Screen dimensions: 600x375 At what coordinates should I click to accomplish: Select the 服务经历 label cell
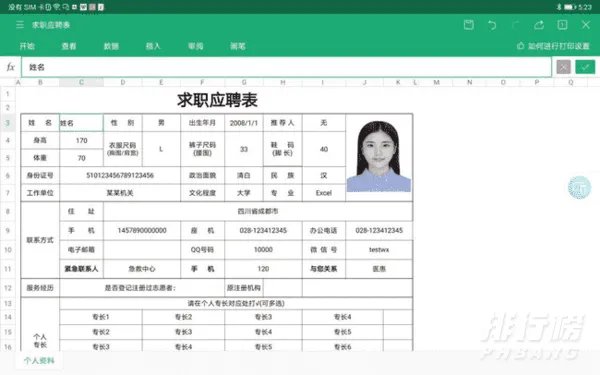(40, 288)
